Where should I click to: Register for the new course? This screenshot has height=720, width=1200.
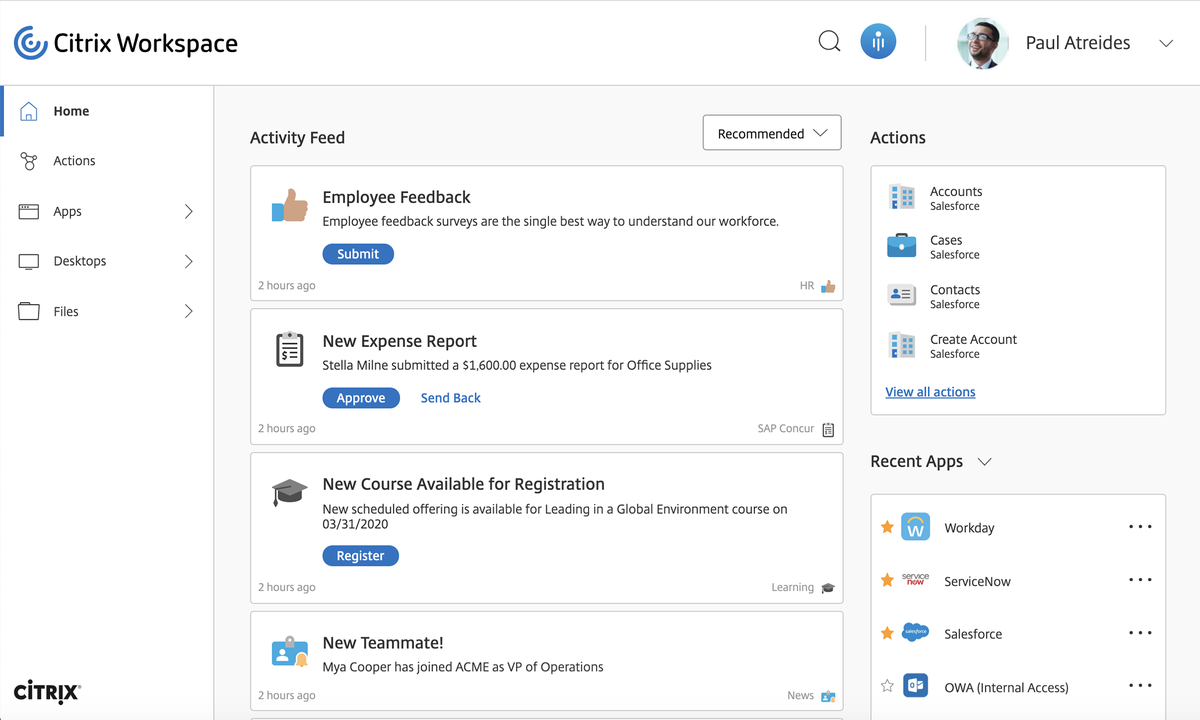(x=361, y=556)
